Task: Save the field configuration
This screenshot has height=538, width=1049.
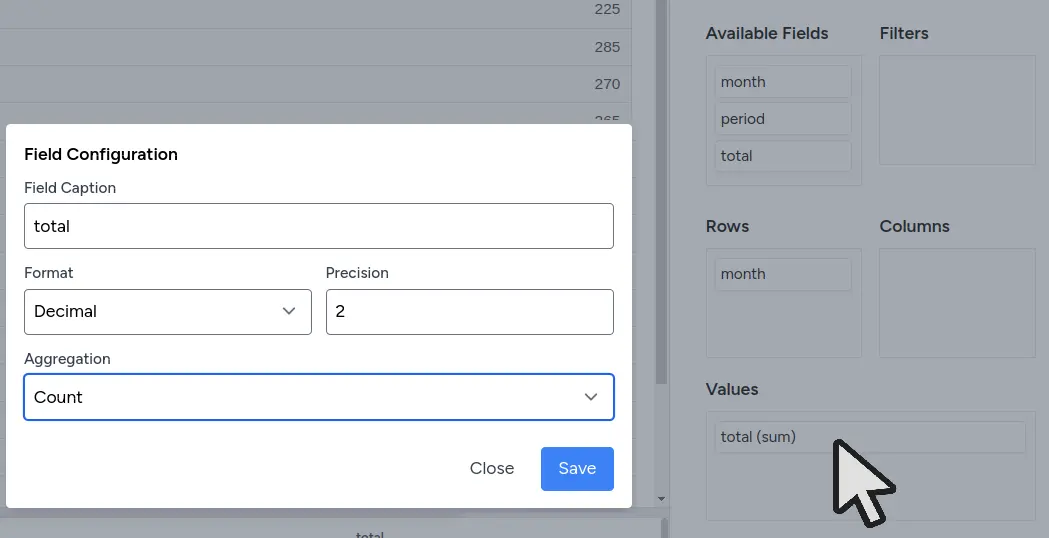Action: click(577, 468)
